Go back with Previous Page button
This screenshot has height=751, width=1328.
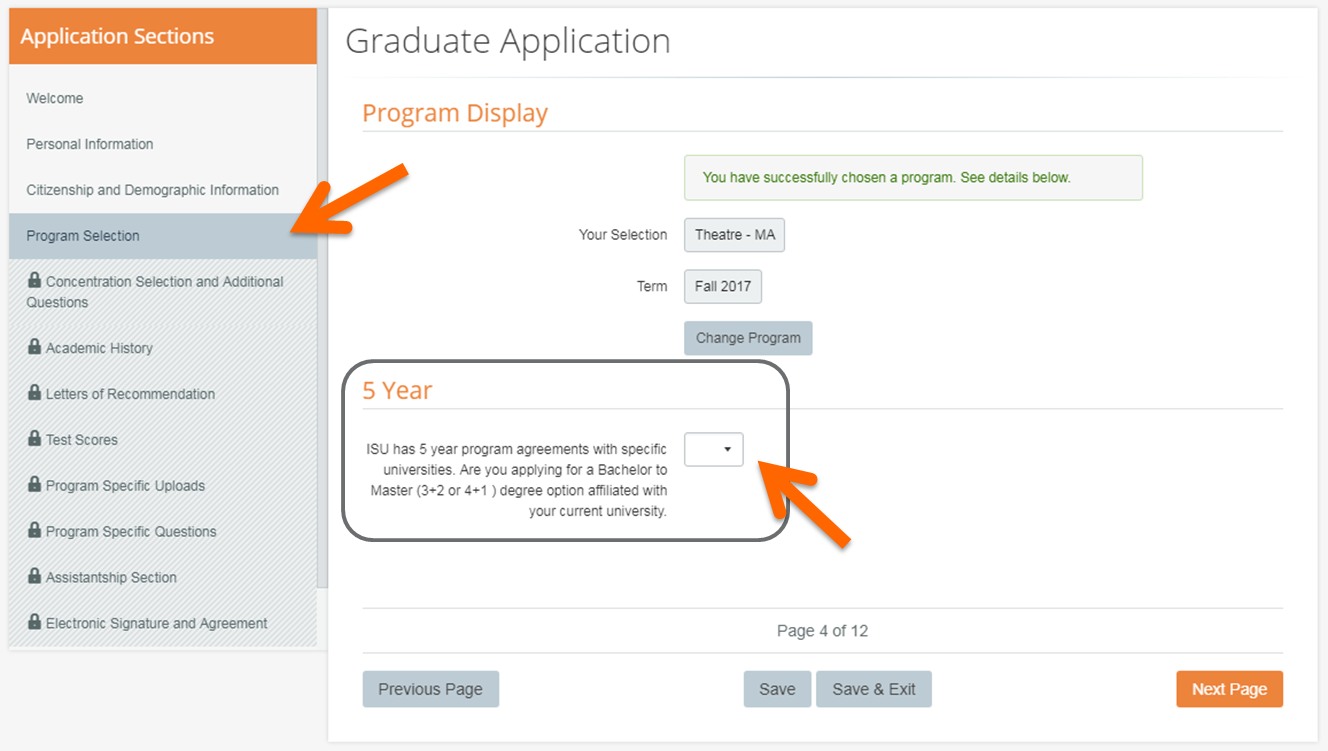click(430, 689)
